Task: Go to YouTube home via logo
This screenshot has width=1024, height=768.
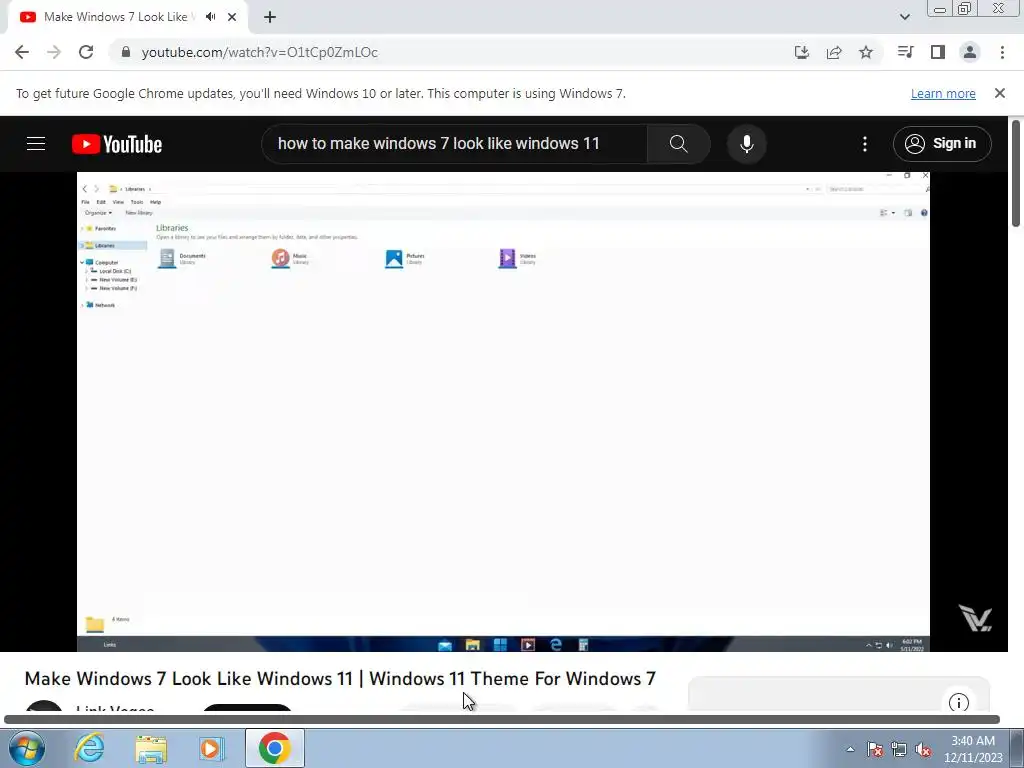Action: click(x=117, y=144)
